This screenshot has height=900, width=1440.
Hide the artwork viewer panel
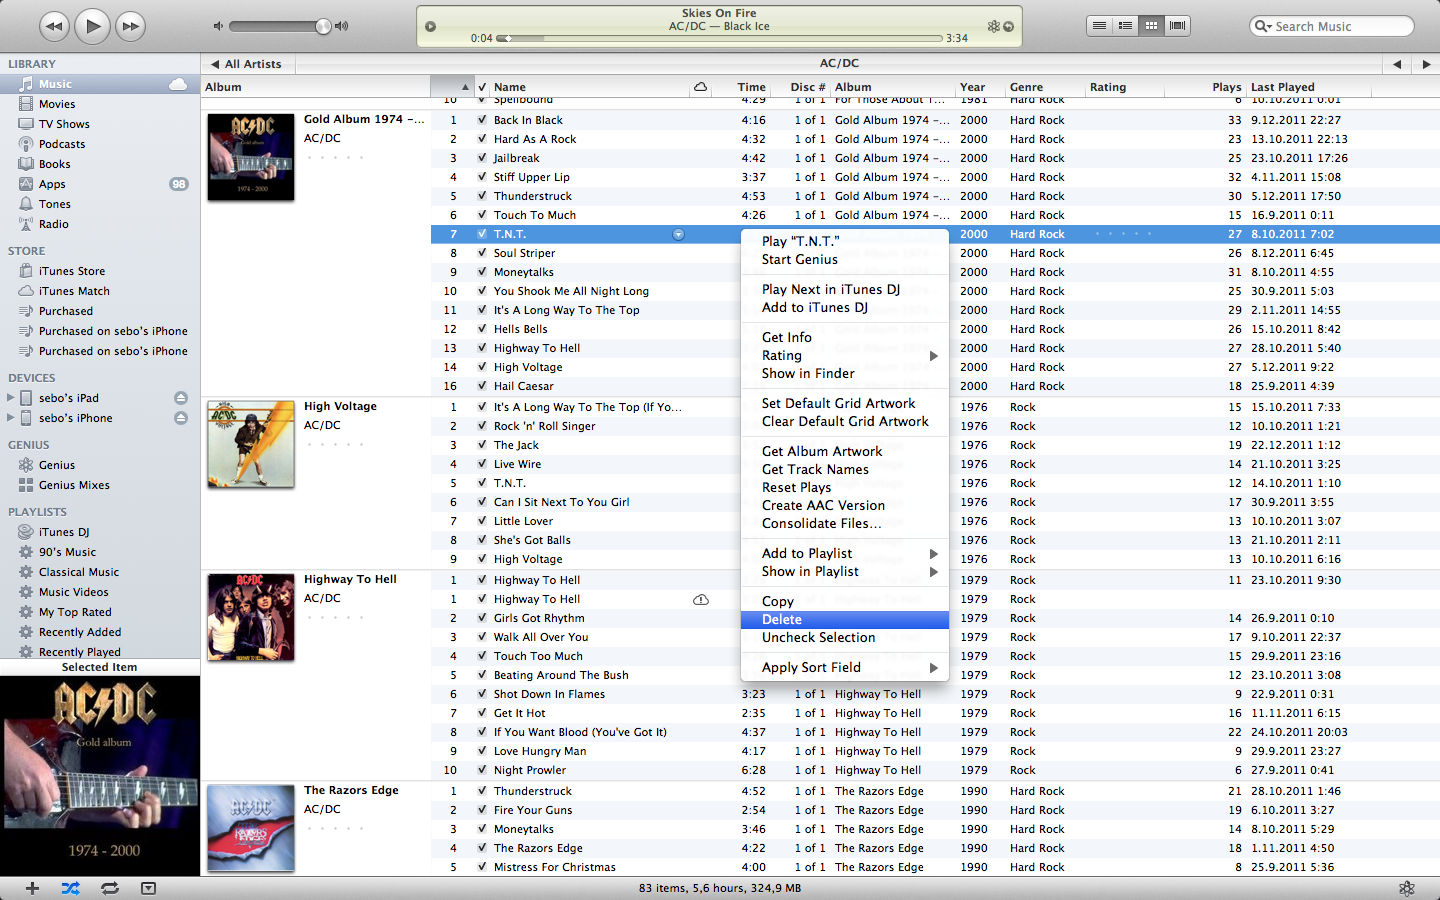tap(148, 888)
